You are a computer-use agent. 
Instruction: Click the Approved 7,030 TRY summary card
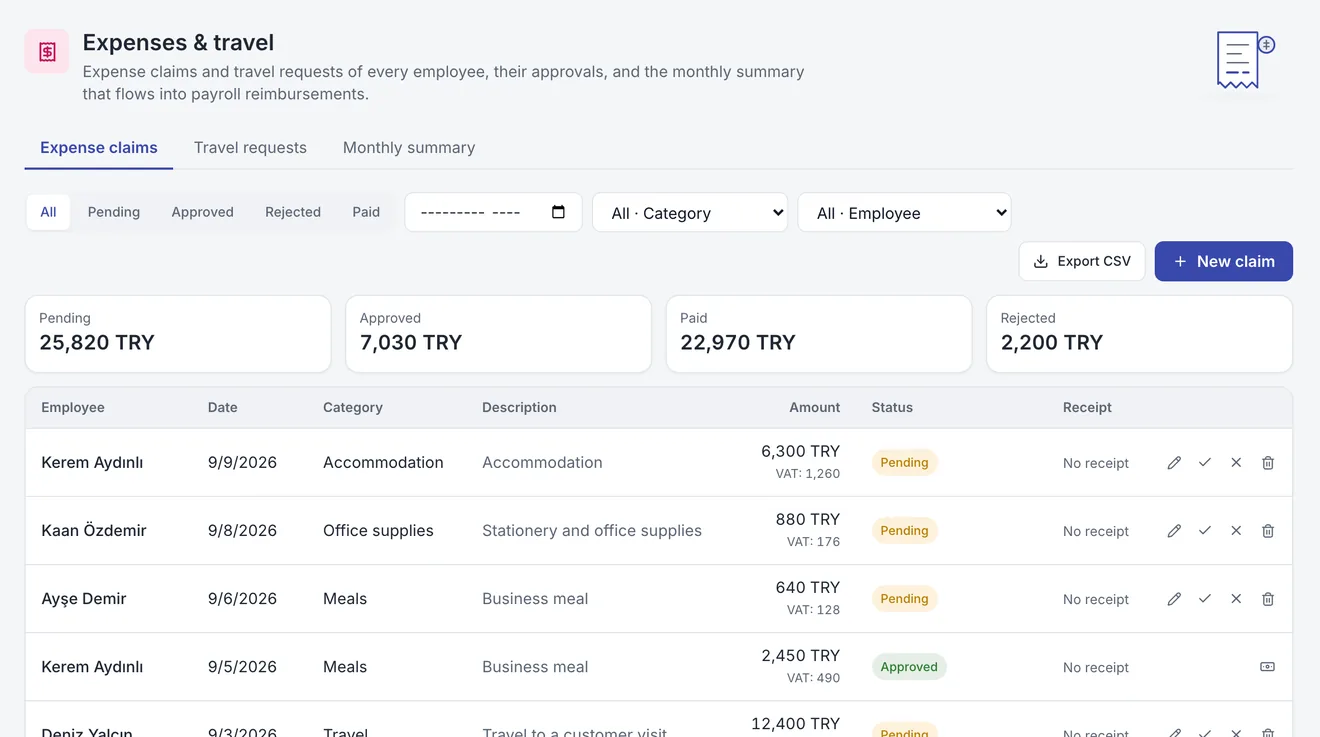pyautogui.click(x=498, y=334)
